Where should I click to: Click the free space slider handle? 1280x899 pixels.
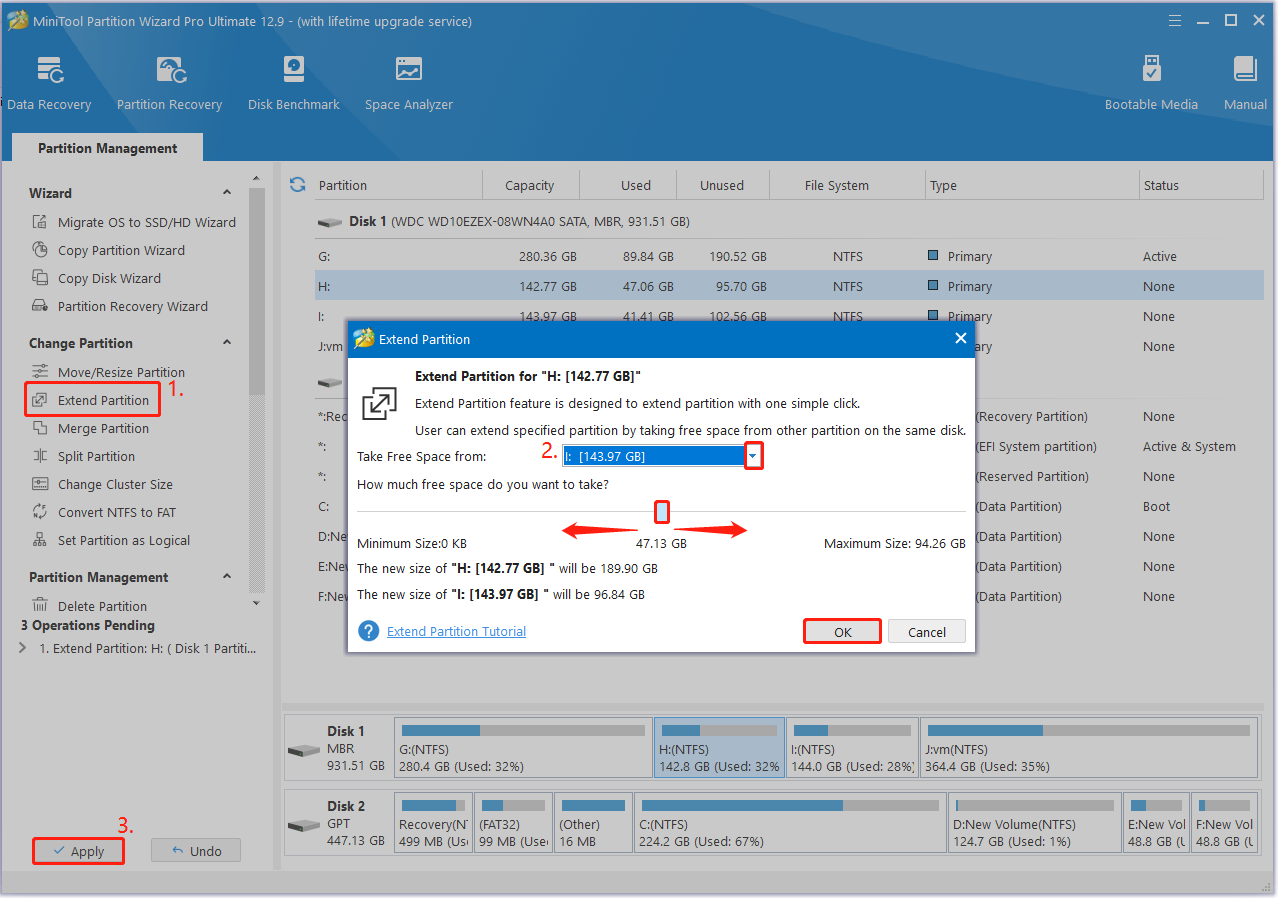pos(662,513)
